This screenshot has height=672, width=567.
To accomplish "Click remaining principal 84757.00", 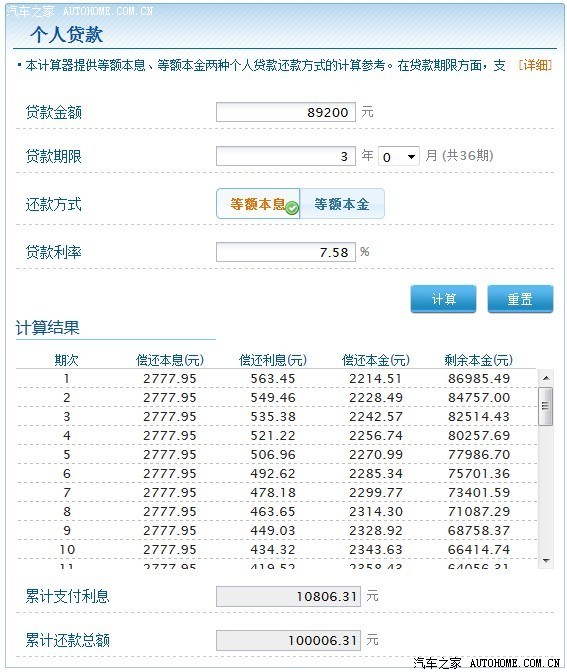I will point(479,398).
